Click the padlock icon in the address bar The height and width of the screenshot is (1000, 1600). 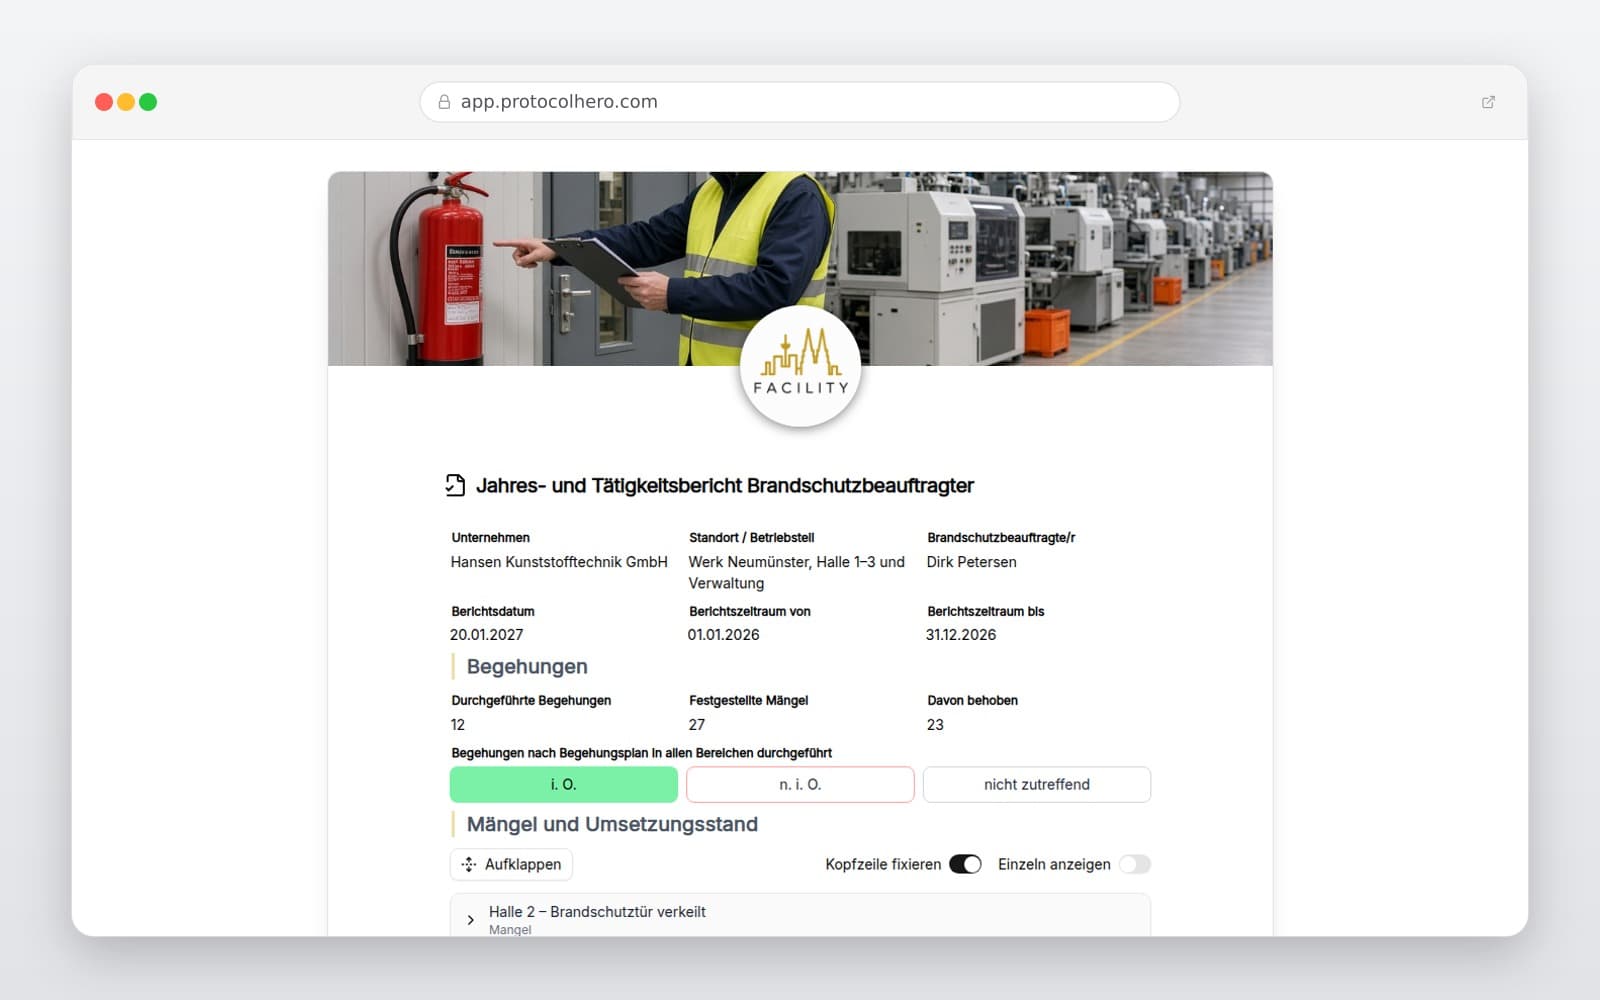click(444, 102)
